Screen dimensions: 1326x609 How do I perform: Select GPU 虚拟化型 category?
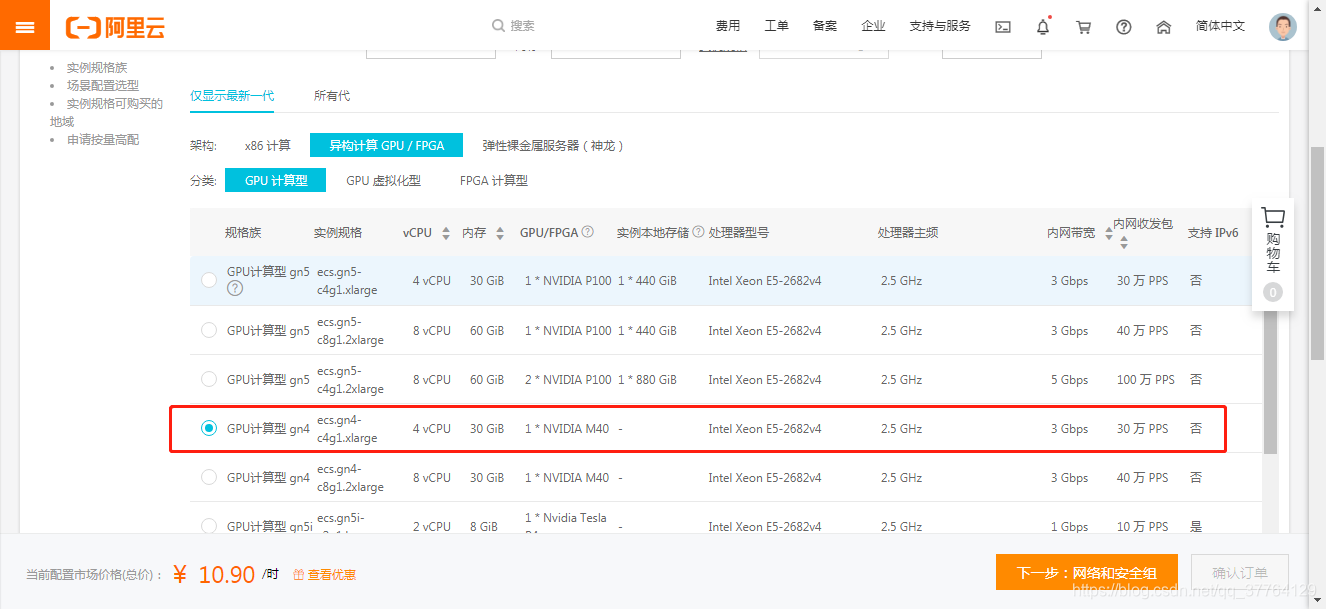(384, 181)
